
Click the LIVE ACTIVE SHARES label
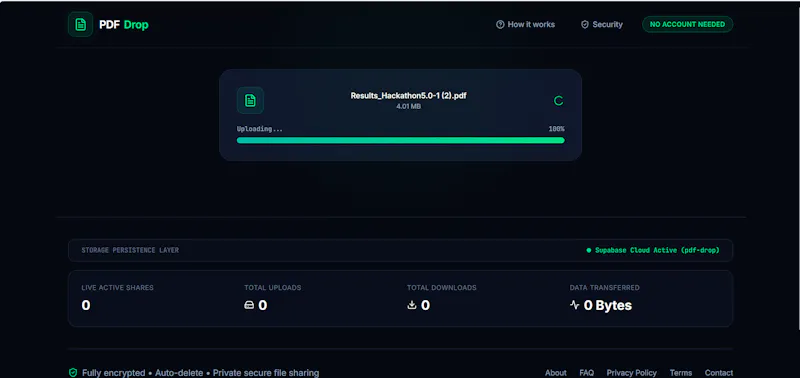coord(117,288)
